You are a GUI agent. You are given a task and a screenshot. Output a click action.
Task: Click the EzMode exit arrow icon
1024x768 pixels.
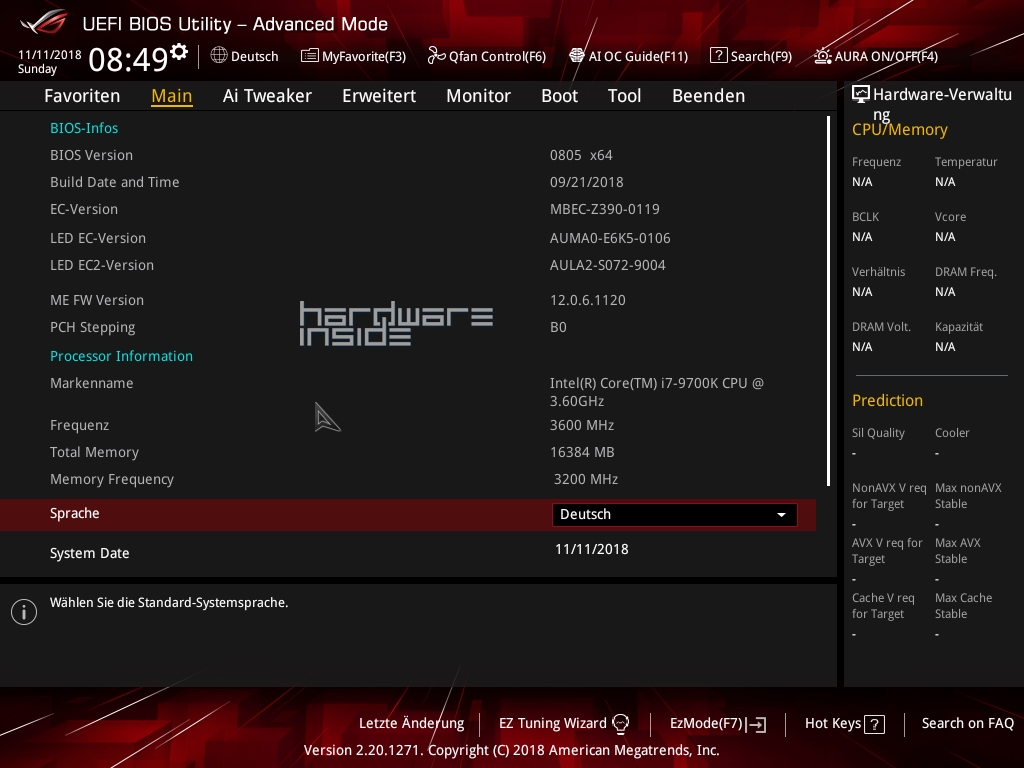pyautogui.click(x=757, y=724)
